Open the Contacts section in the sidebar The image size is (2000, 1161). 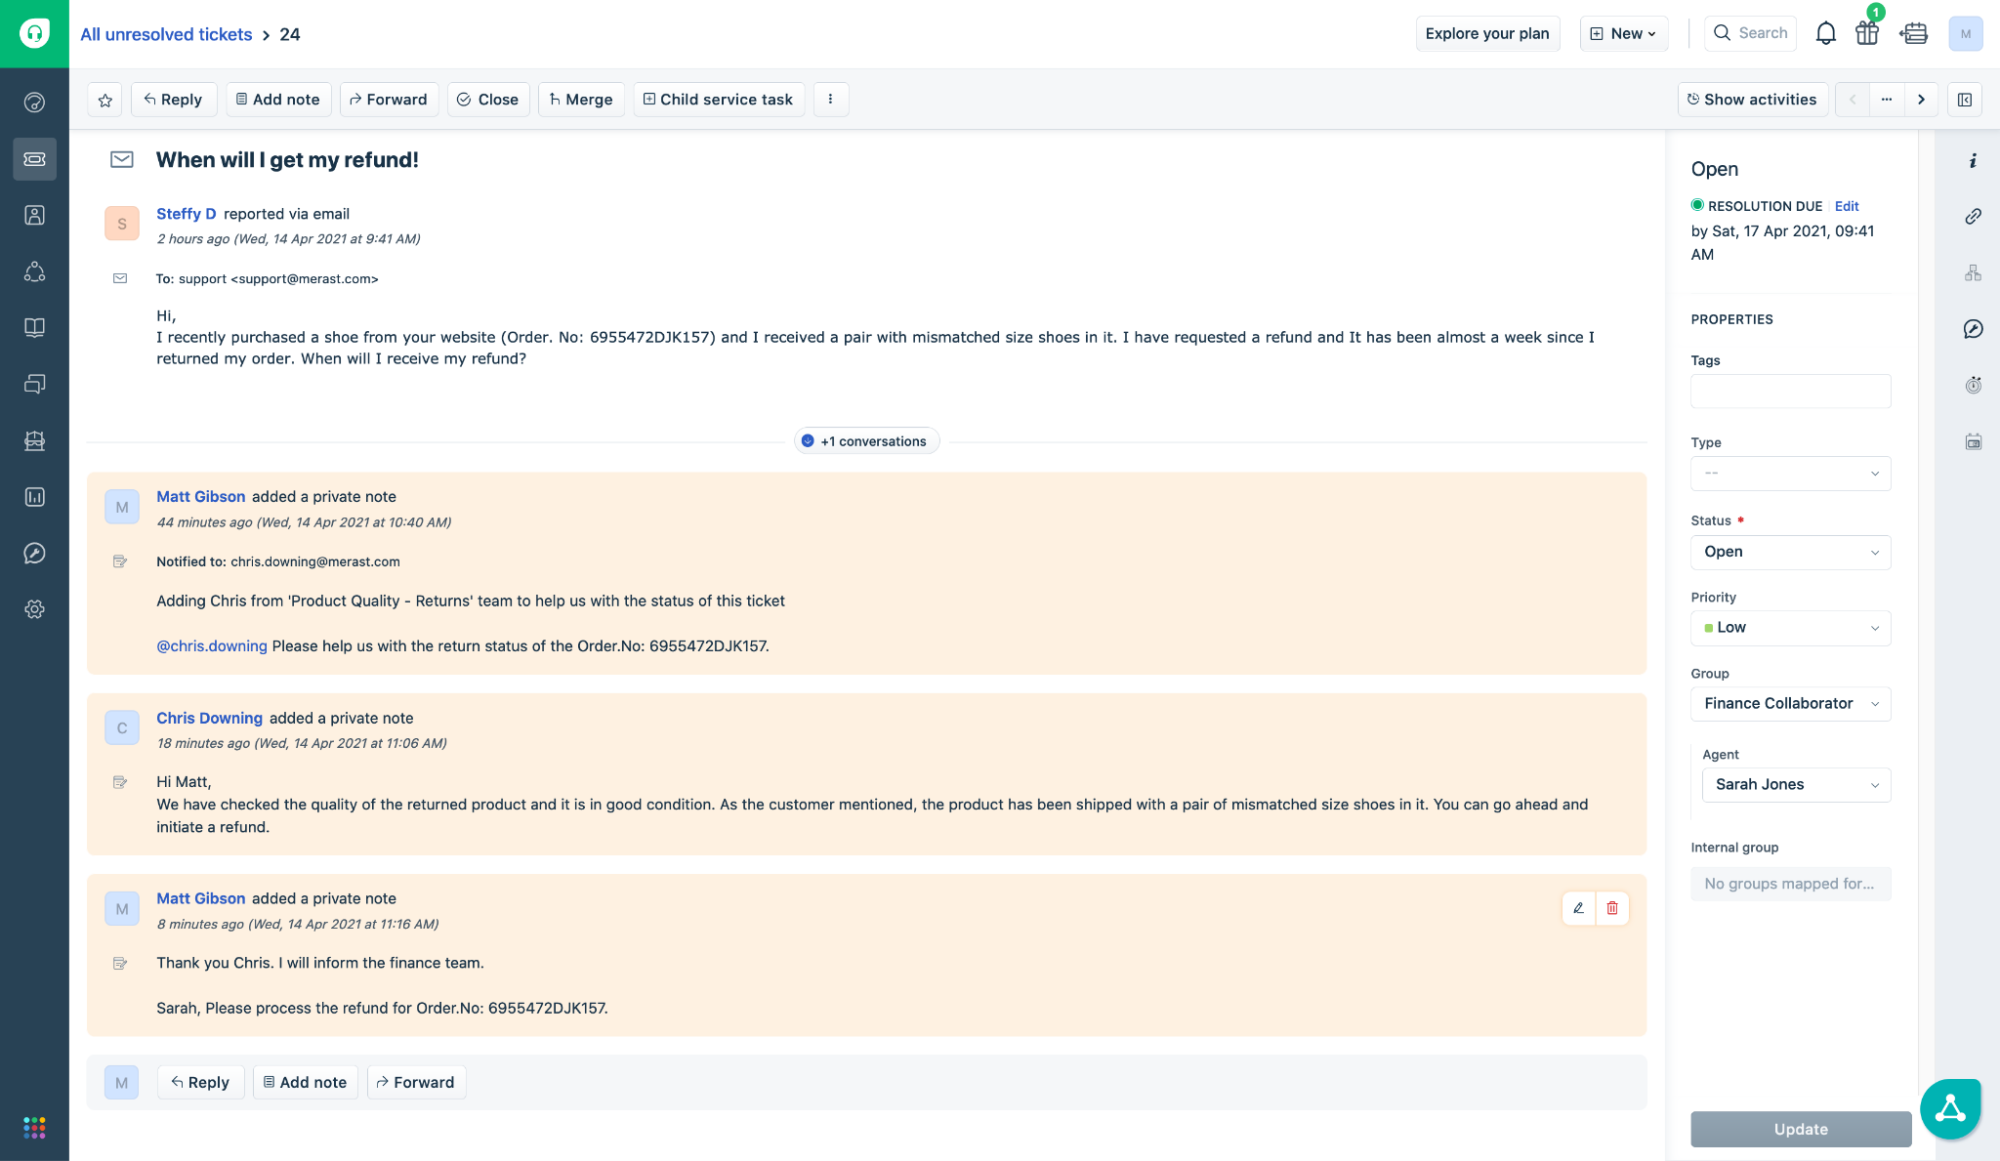(x=35, y=215)
